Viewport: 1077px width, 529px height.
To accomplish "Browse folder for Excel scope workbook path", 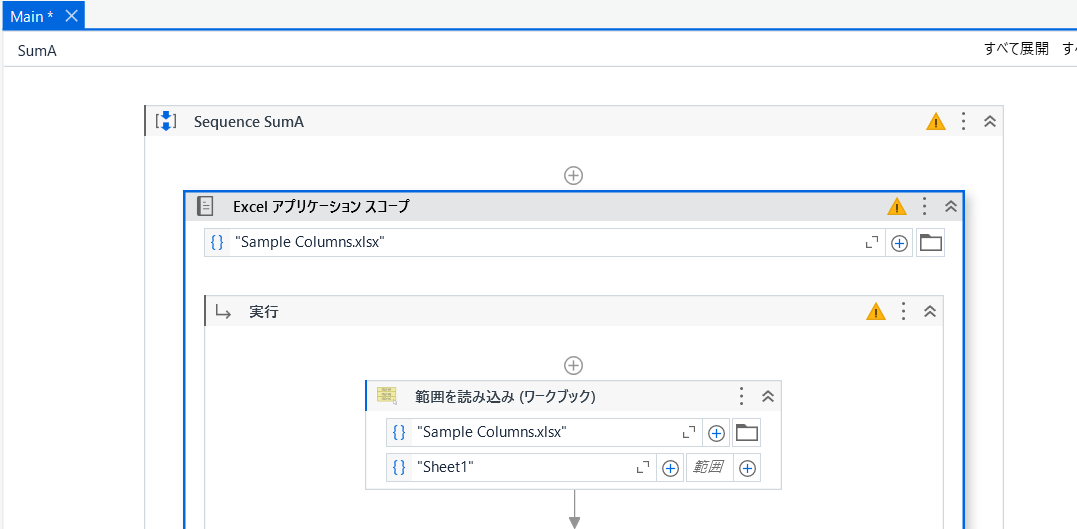I will [931, 243].
